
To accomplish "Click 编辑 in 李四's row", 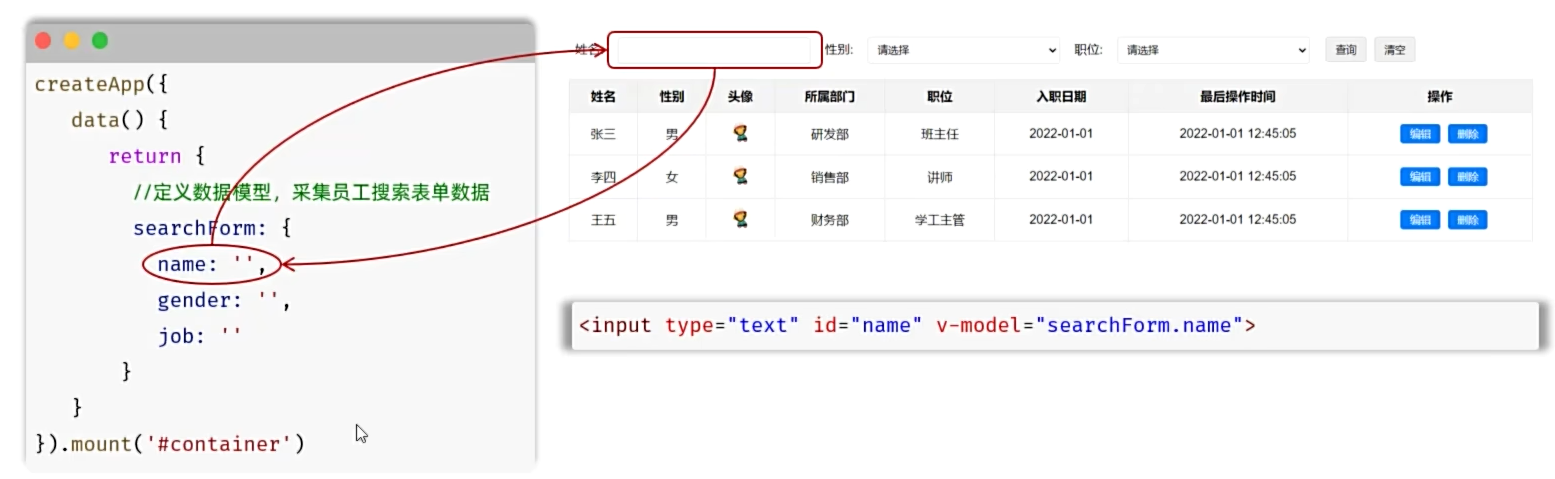I will 1420,177.
